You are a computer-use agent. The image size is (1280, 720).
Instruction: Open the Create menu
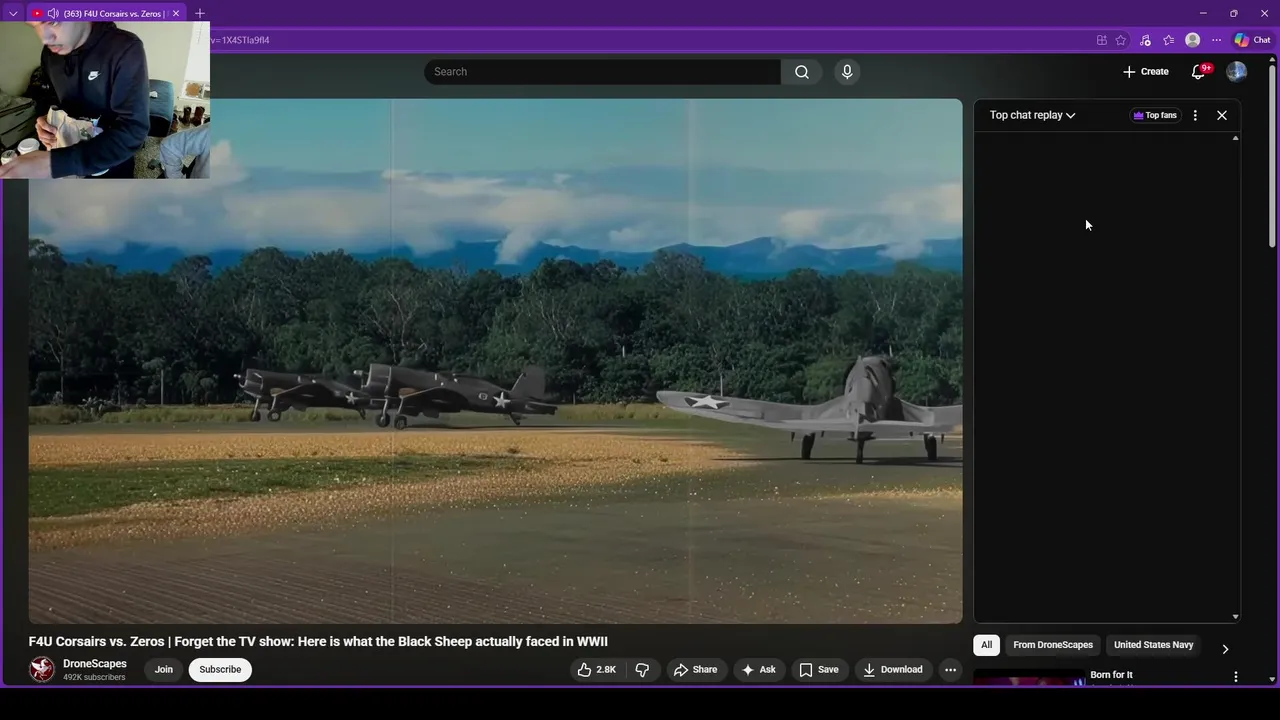coord(1145,72)
